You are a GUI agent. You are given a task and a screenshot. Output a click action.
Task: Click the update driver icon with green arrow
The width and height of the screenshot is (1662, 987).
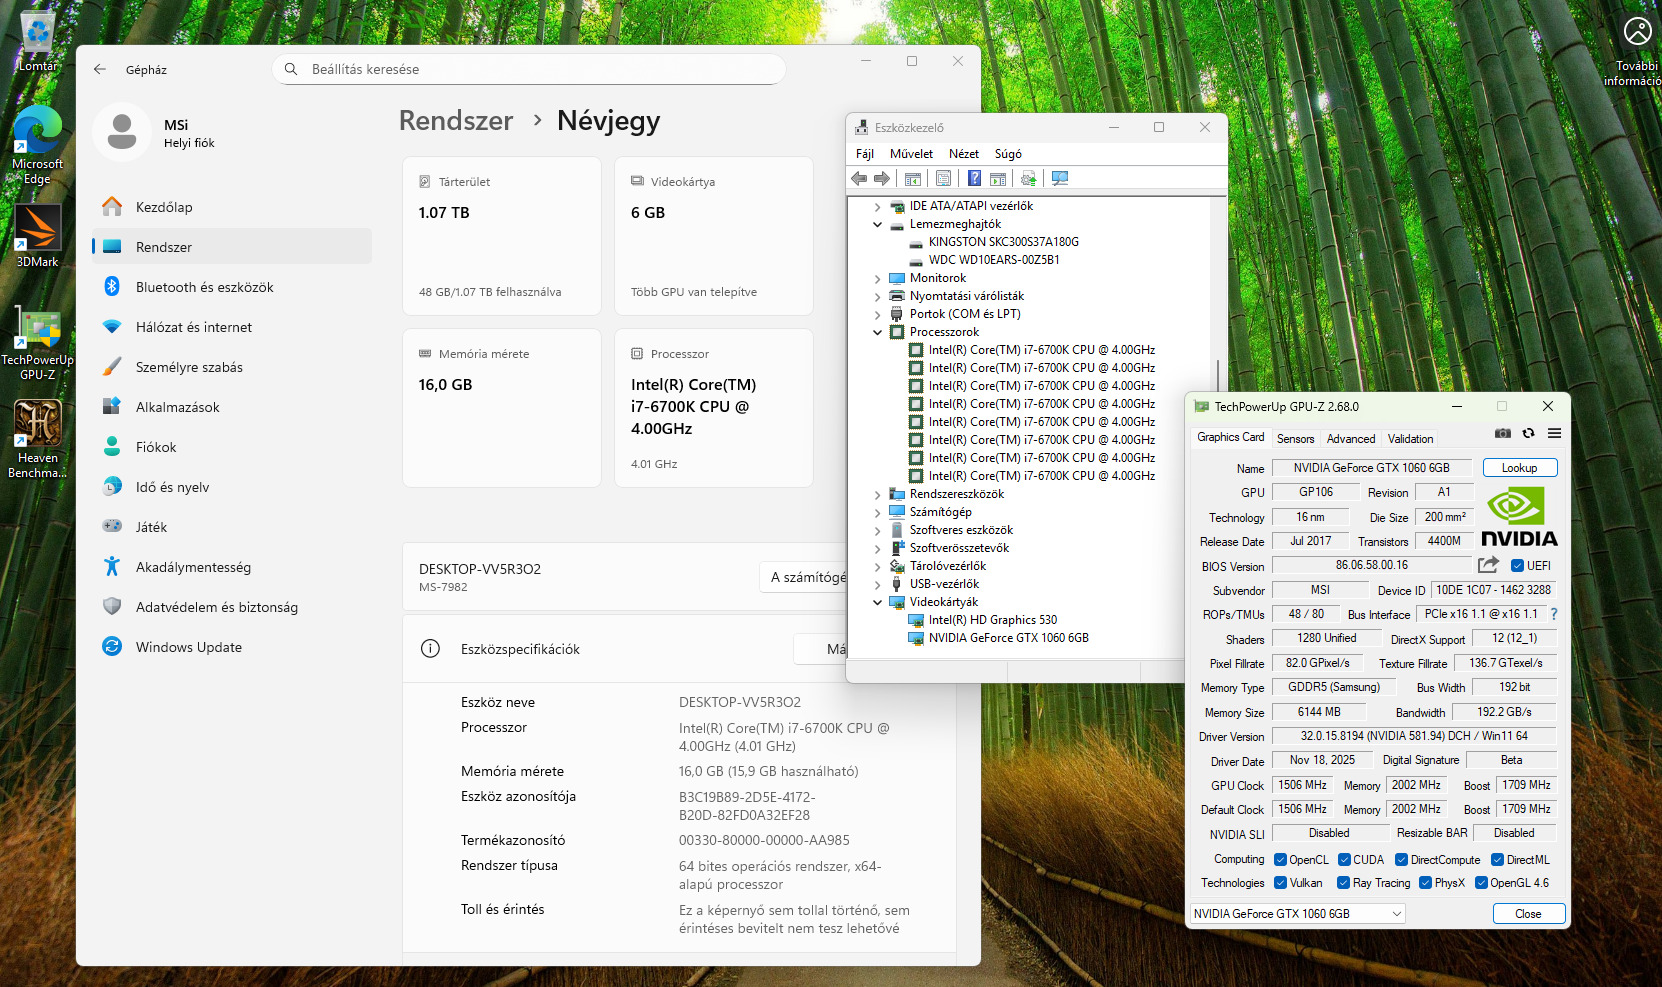click(1028, 178)
